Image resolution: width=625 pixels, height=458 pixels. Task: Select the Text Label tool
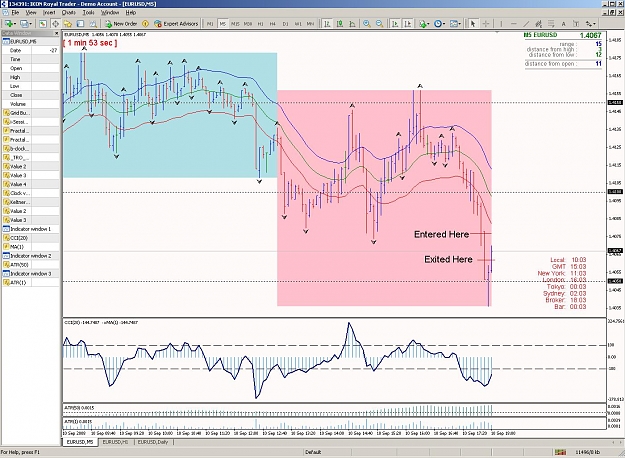[576, 24]
